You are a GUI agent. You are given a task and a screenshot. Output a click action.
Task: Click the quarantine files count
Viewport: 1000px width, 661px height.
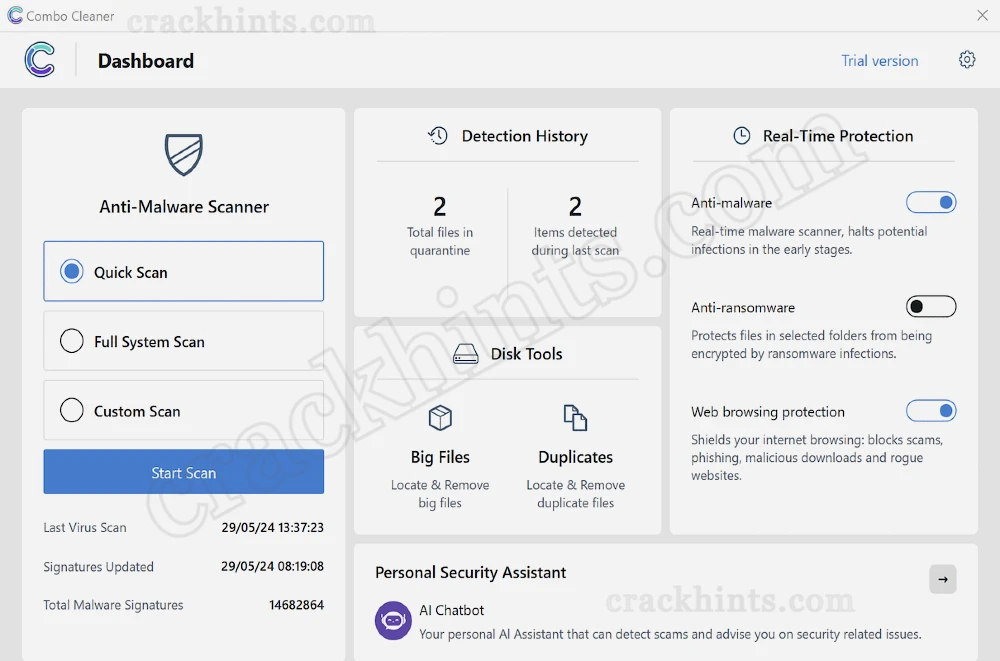point(440,207)
